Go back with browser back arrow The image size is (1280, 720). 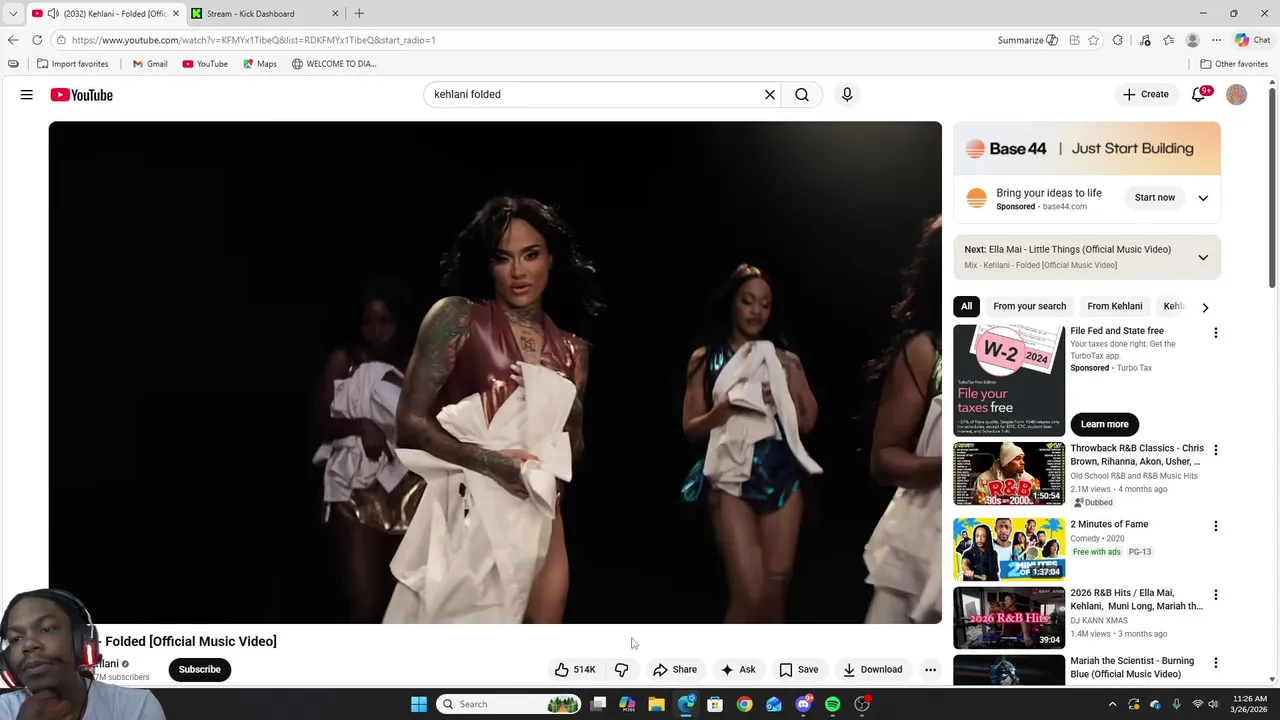coord(13,40)
